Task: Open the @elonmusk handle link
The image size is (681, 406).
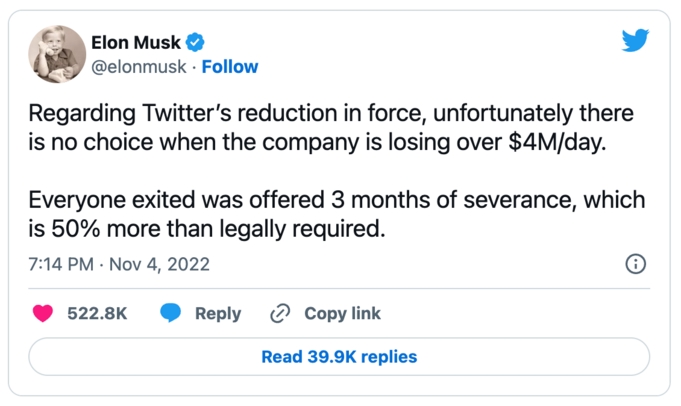Action: pyautogui.click(x=142, y=67)
